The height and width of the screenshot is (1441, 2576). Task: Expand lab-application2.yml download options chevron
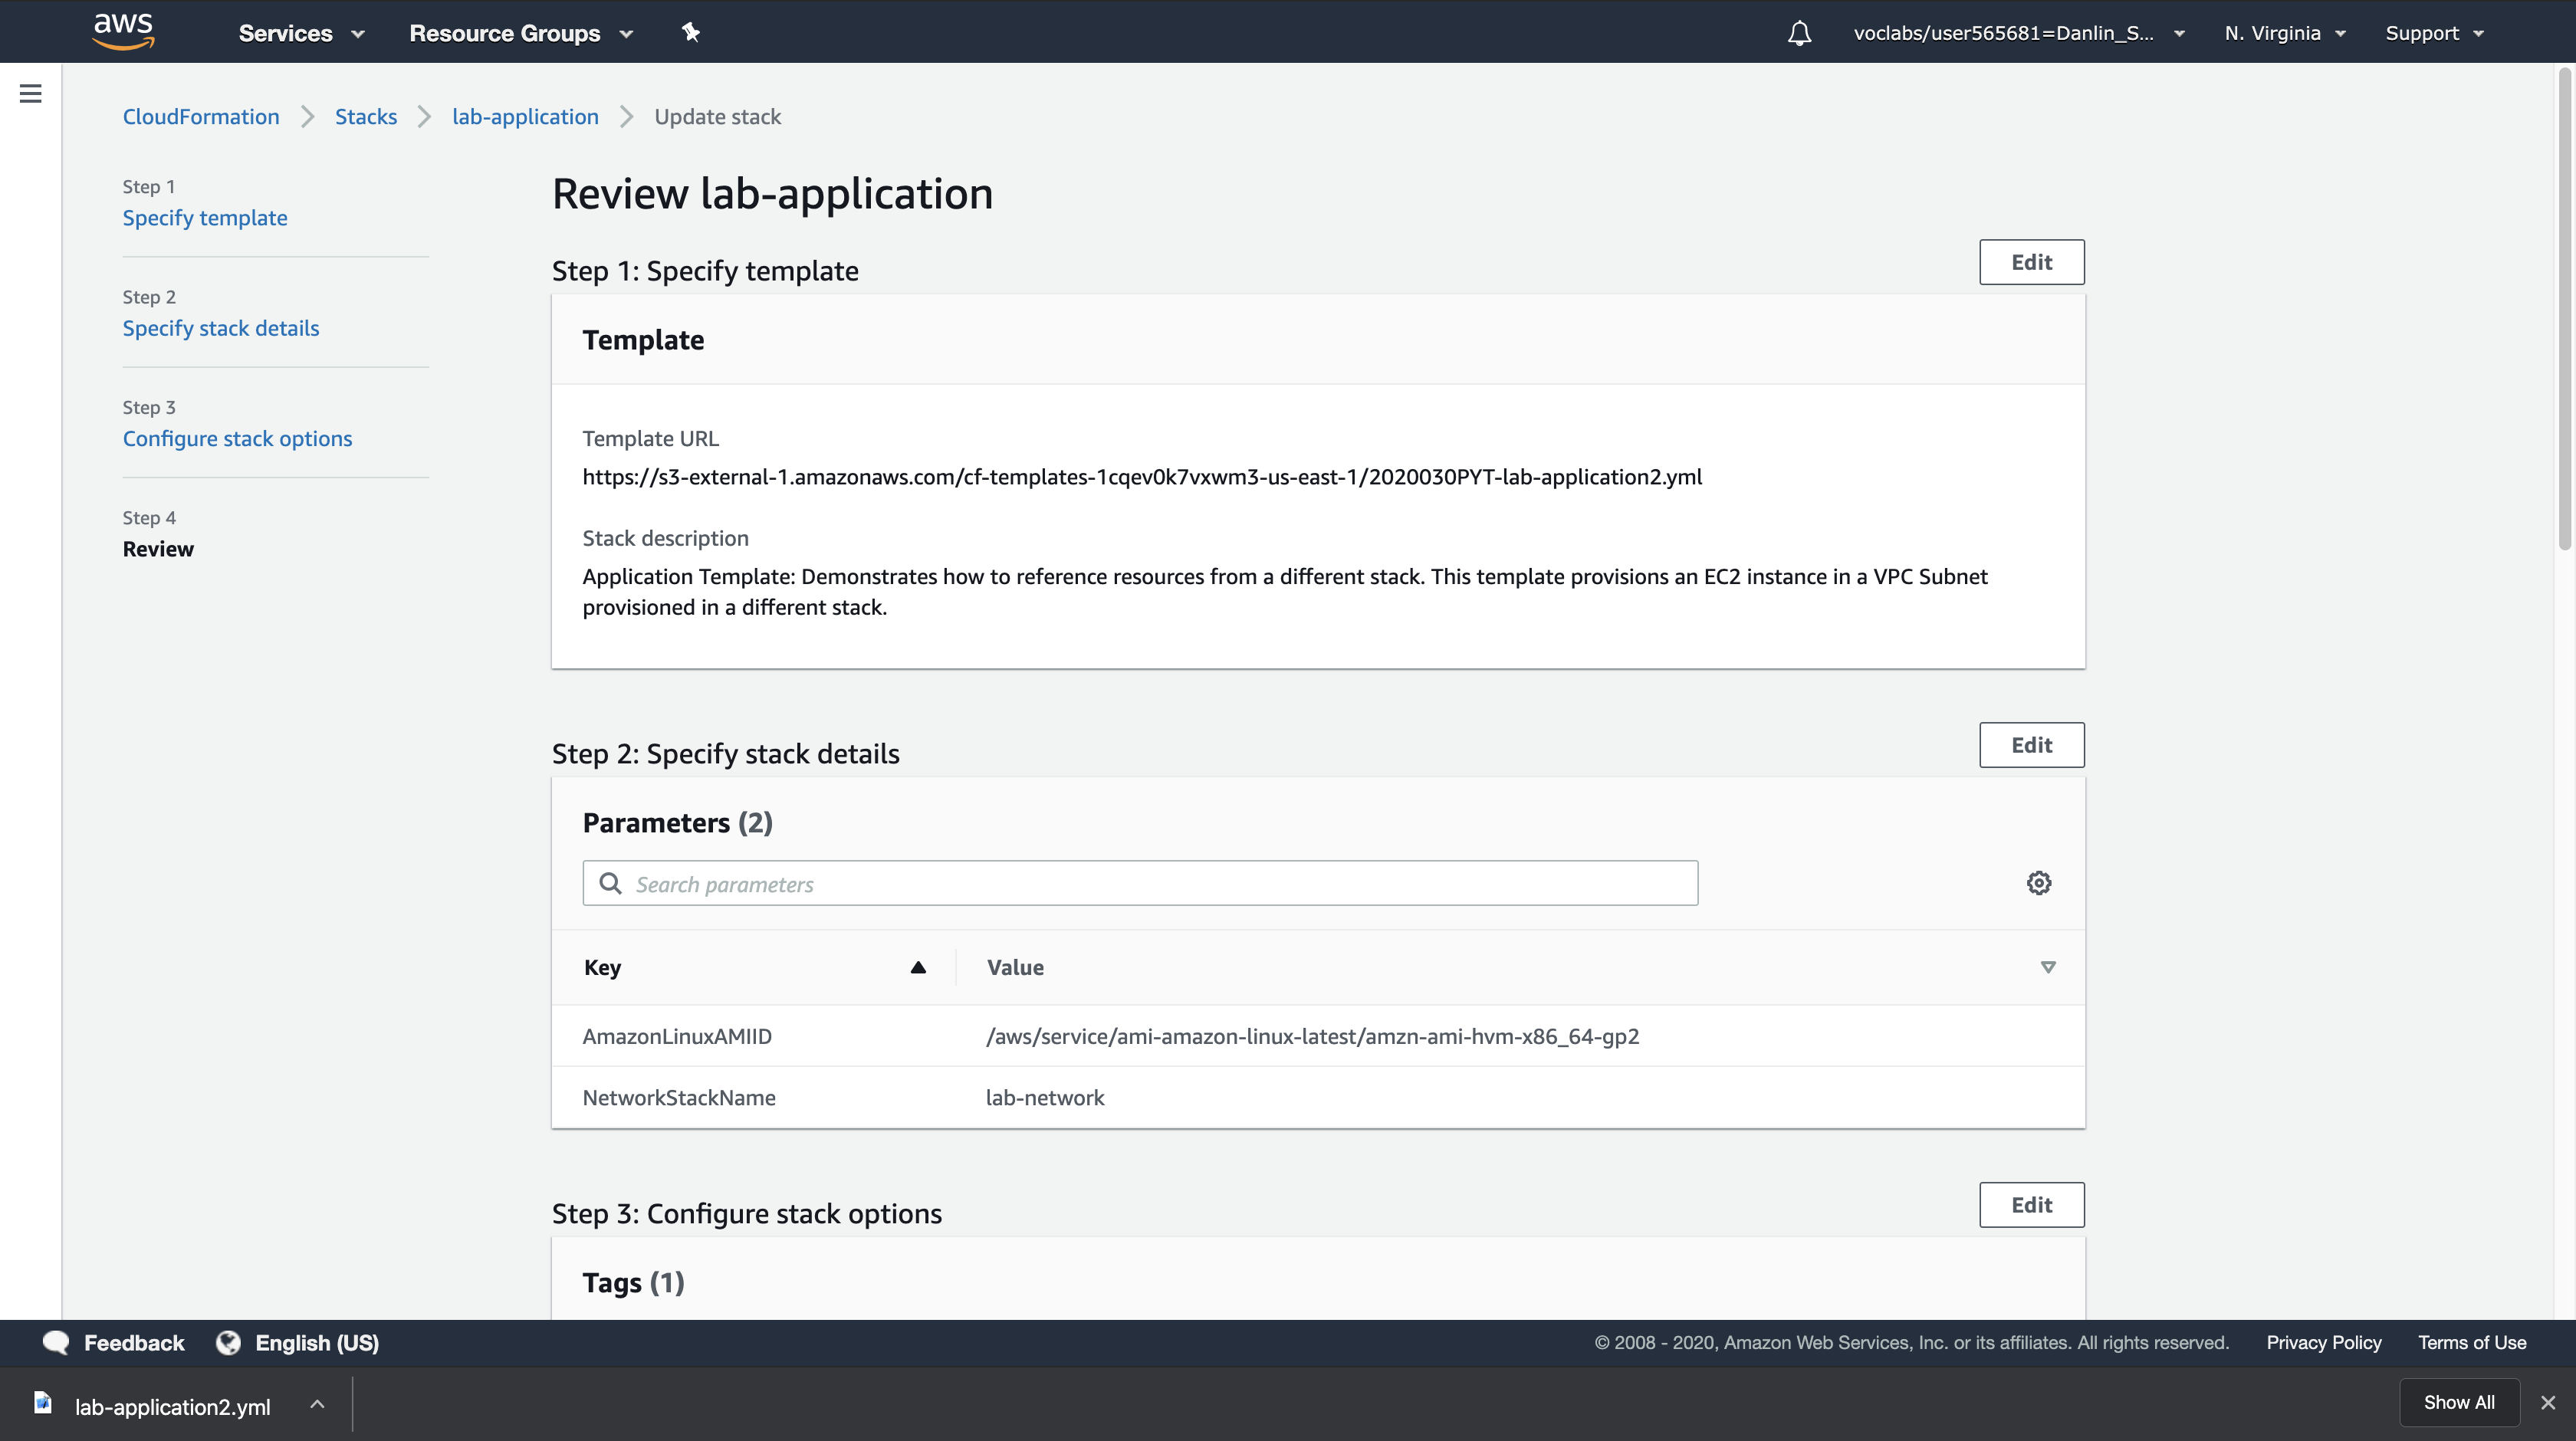[317, 1404]
